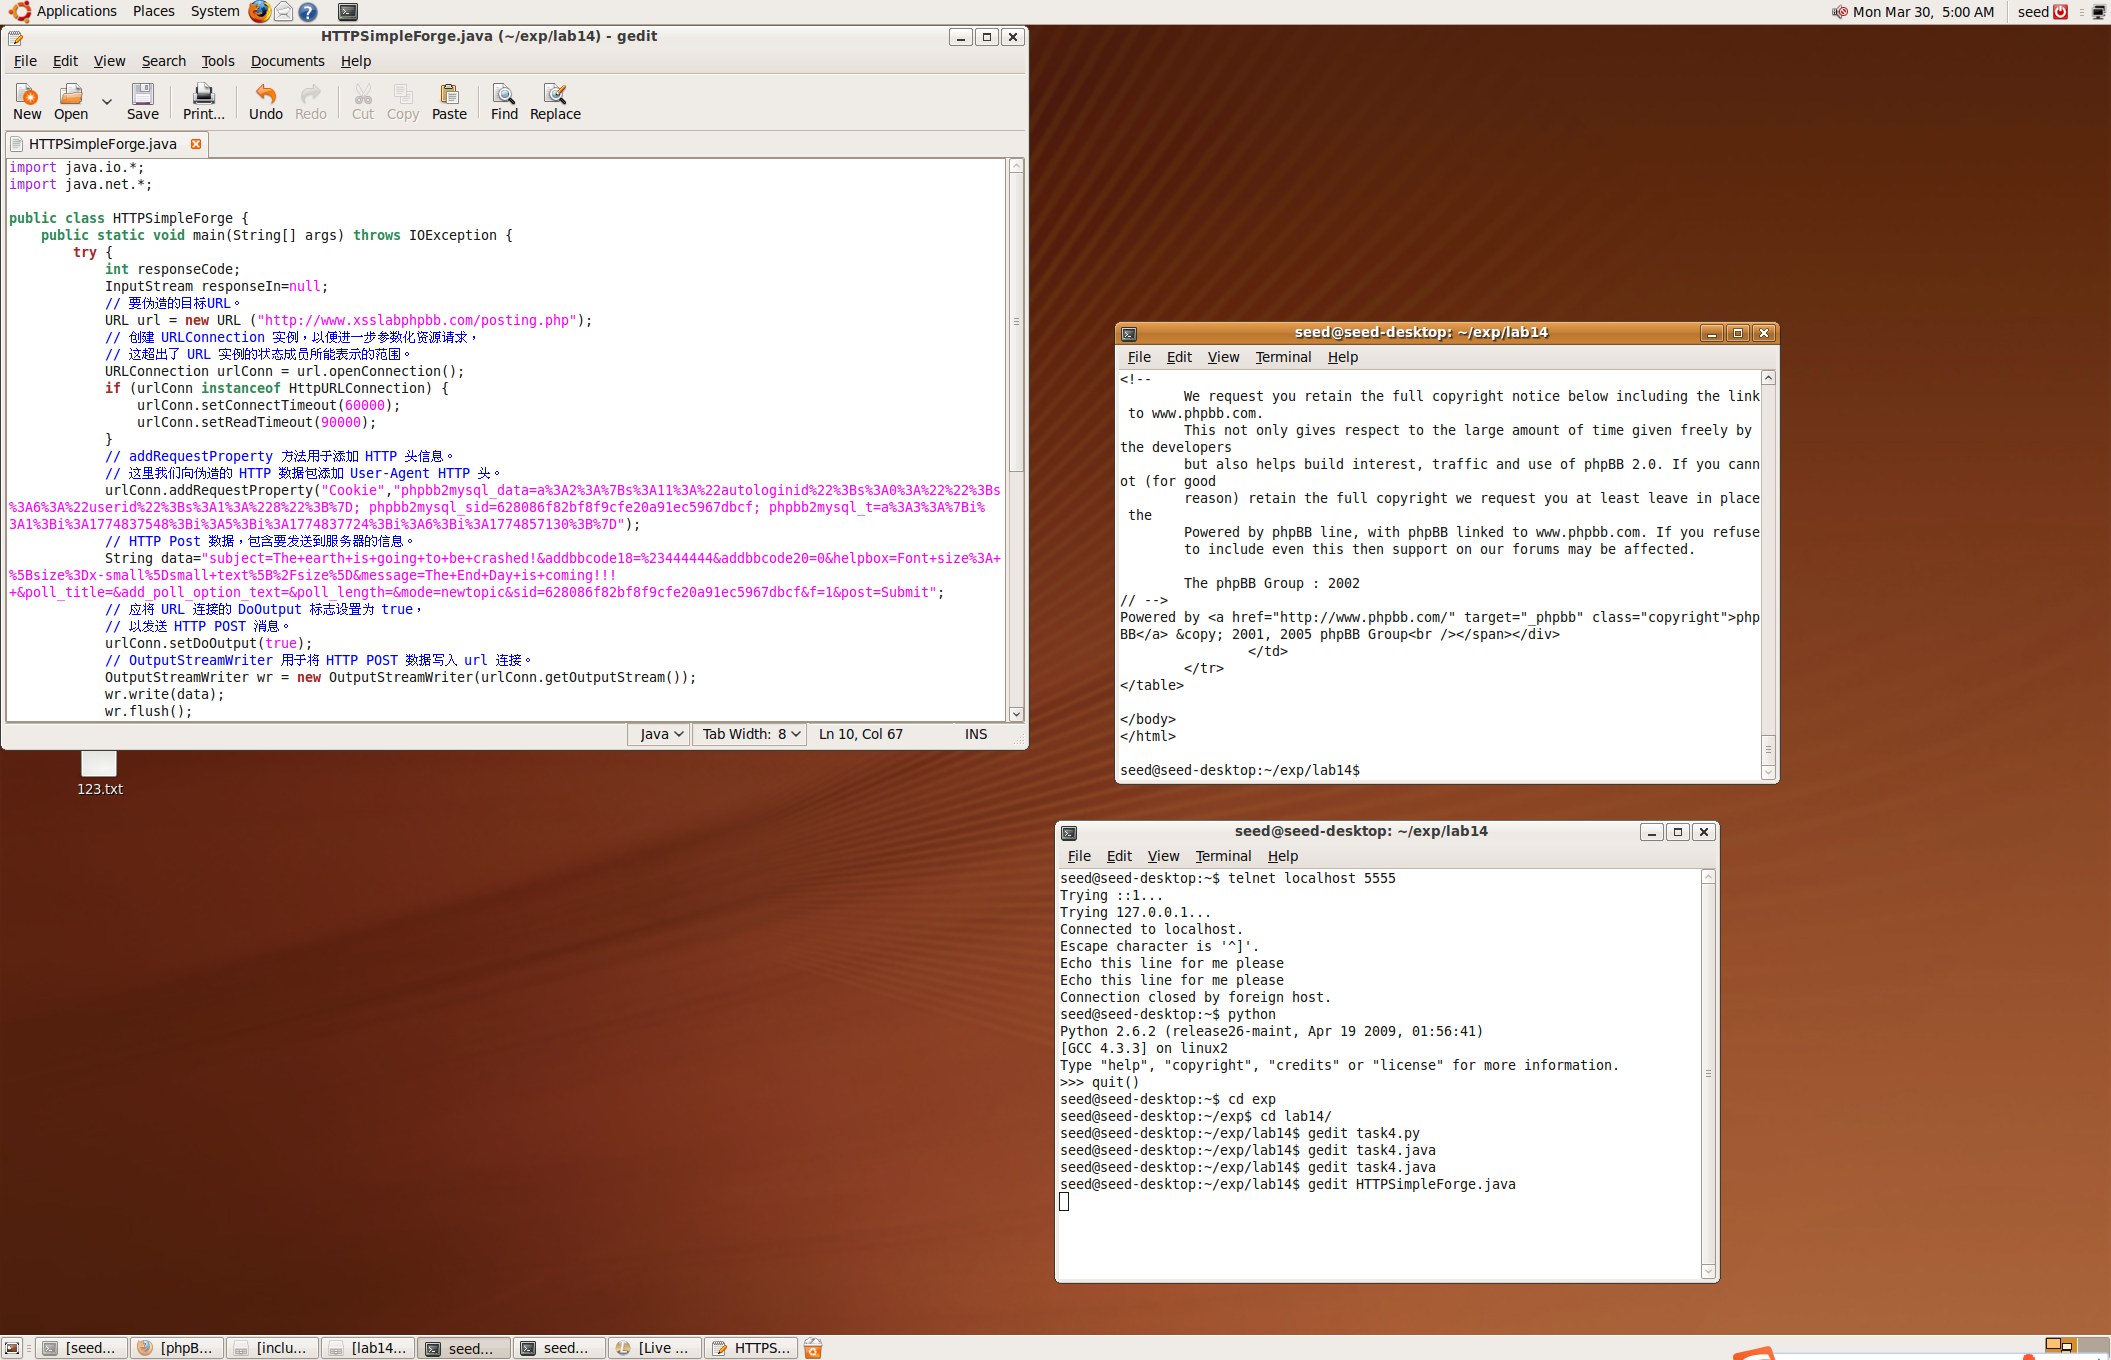
Task: Click the Print toolbar icon
Action: pos(203,101)
